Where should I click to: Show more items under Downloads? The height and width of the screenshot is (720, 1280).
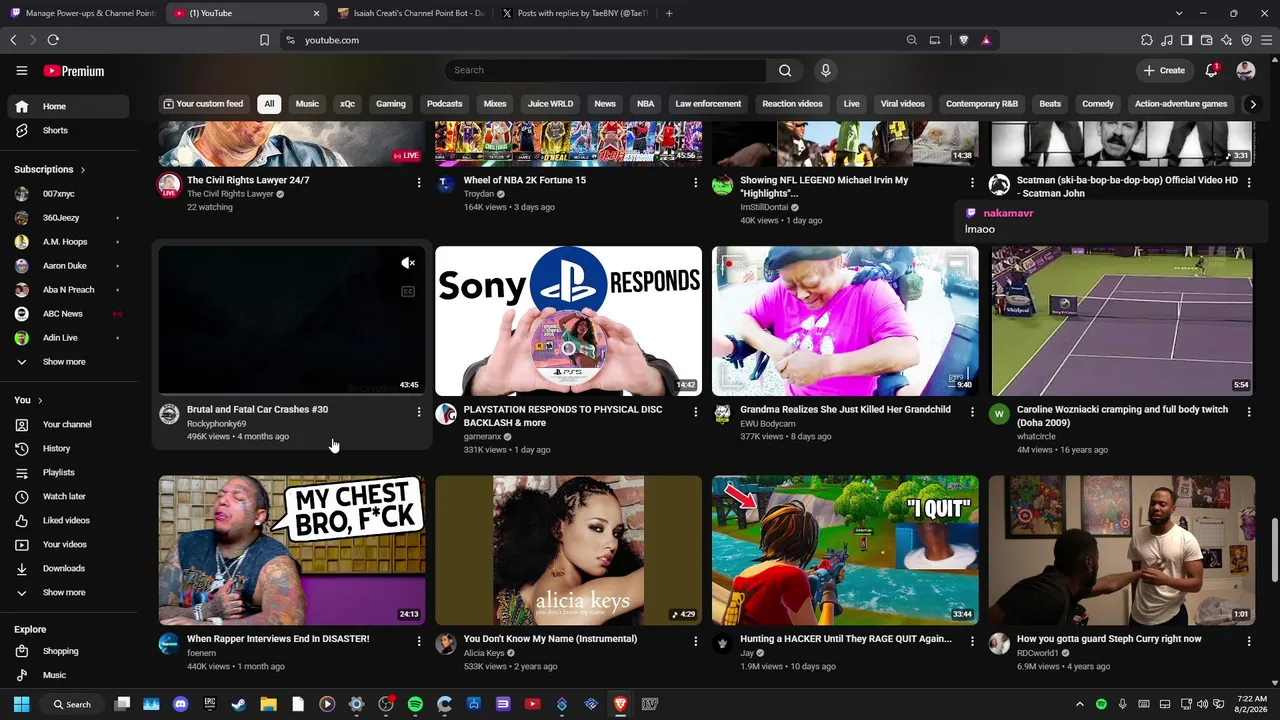(x=66, y=592)
